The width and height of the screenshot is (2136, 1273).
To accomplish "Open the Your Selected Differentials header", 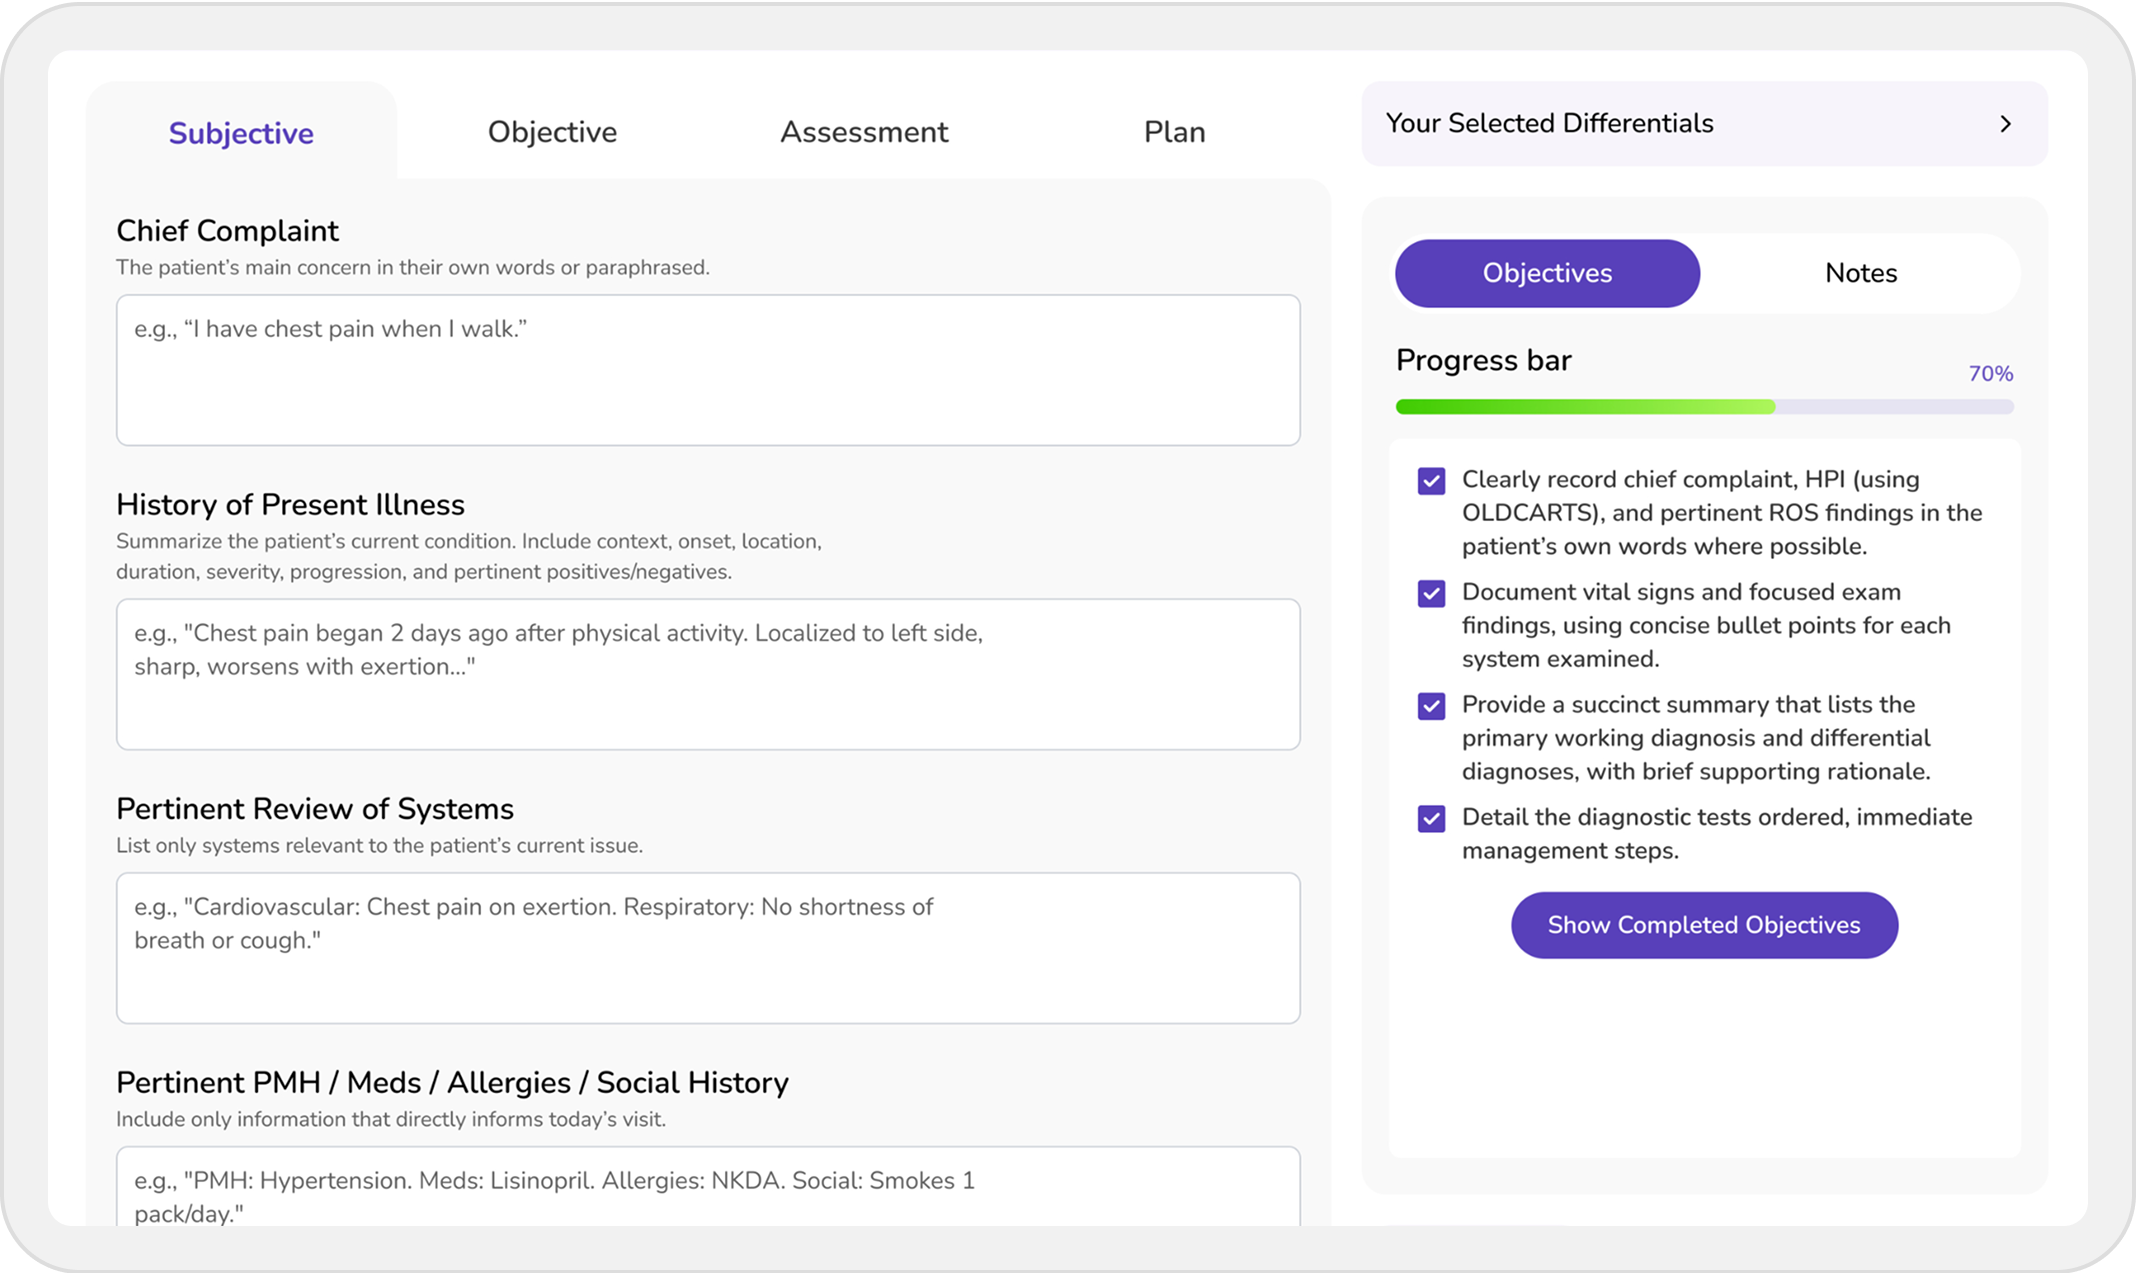I will [1704, 124].
